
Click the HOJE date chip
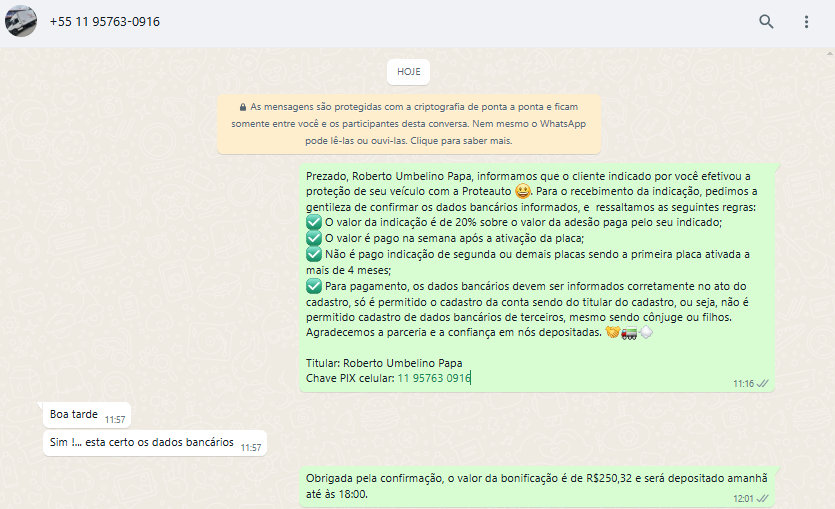tap(408, 72)
